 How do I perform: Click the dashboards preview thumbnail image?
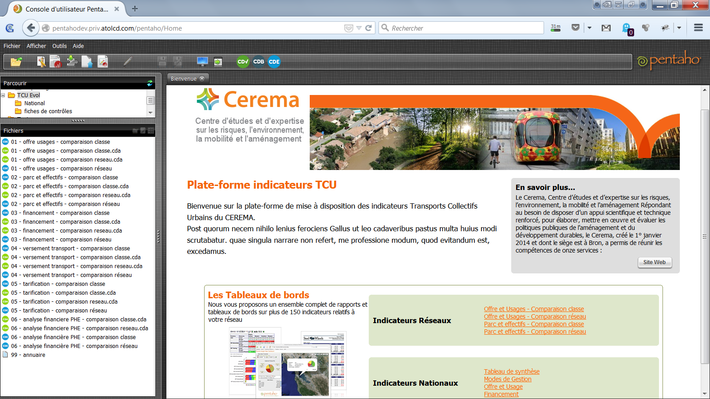click(x=288, y=362)
